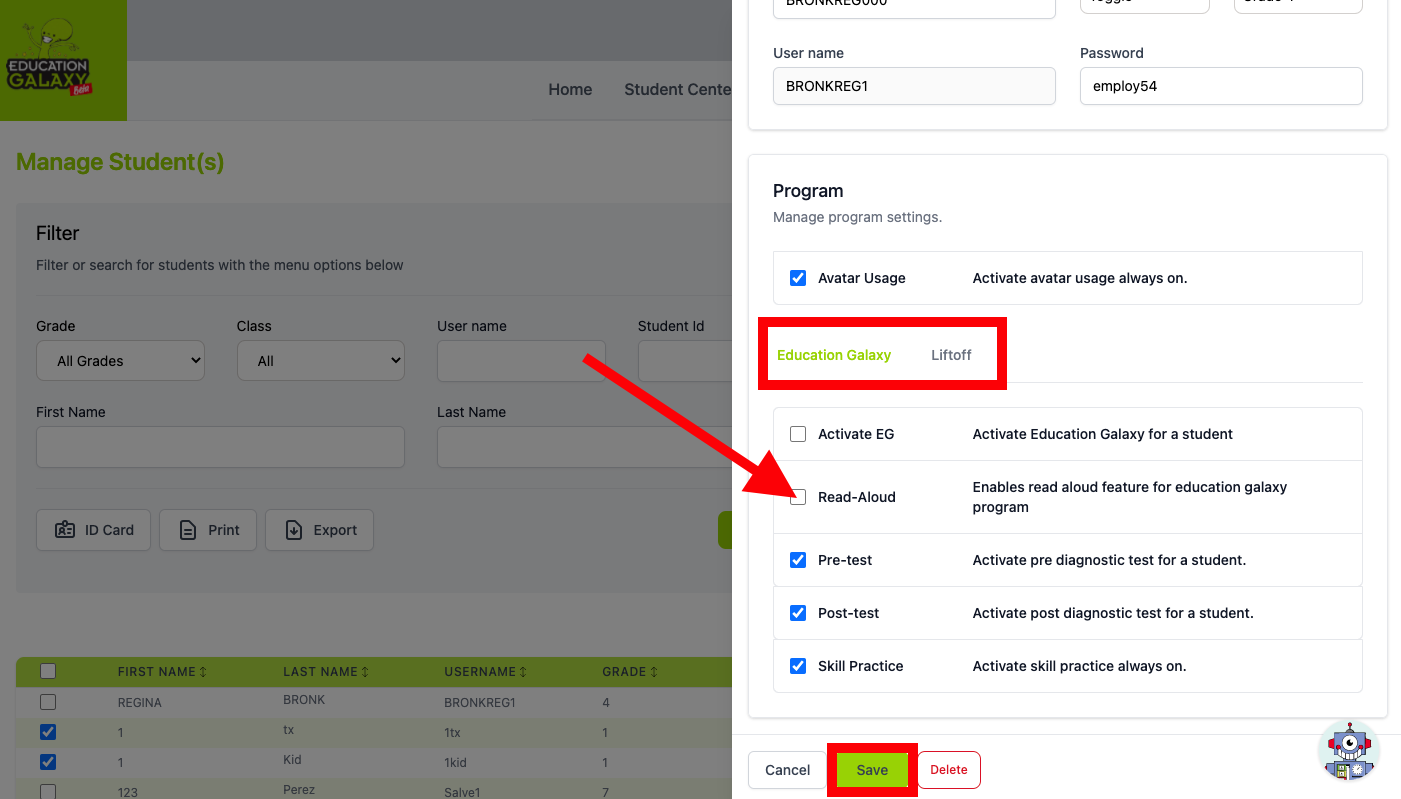
Task: Uncheck the checkbox for student 1tx
Action: click(48, 732)
